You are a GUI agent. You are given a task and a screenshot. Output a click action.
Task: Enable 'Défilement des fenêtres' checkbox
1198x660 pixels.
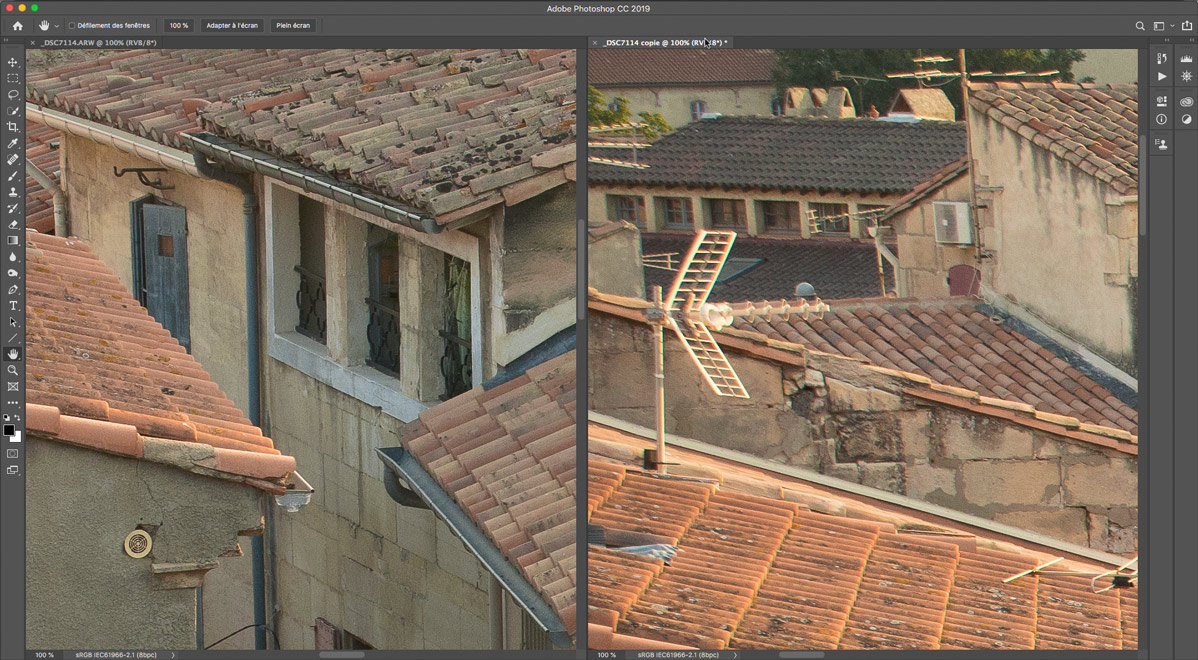click(72, 25)
